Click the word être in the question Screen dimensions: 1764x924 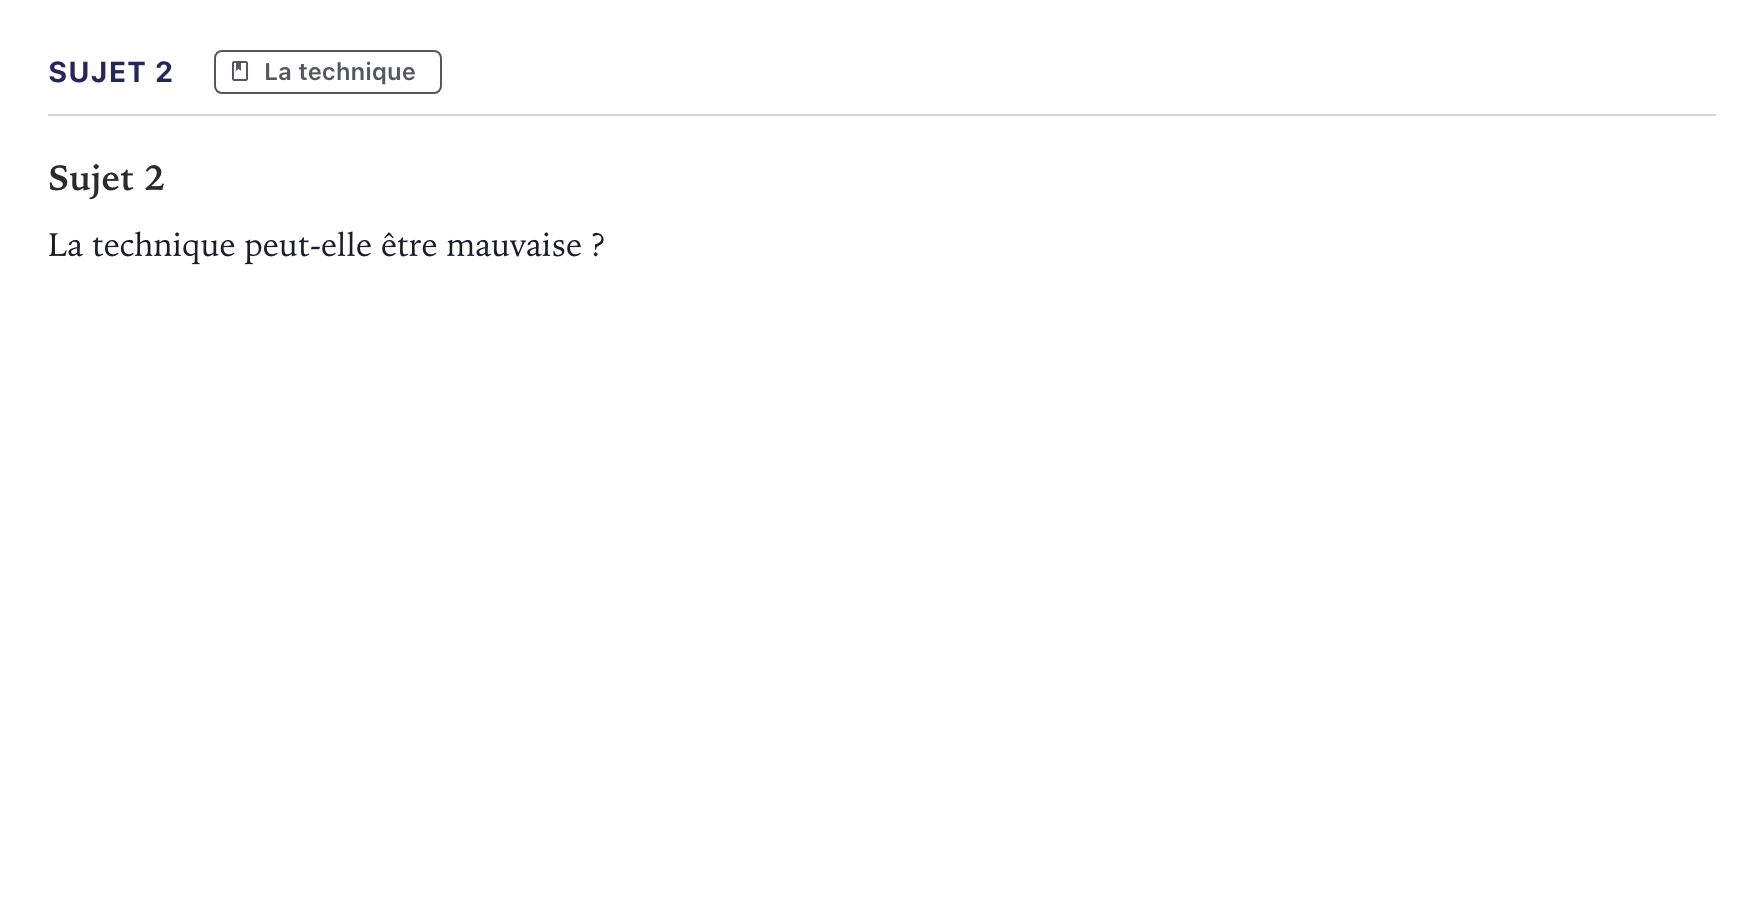(x=409, y=245)
